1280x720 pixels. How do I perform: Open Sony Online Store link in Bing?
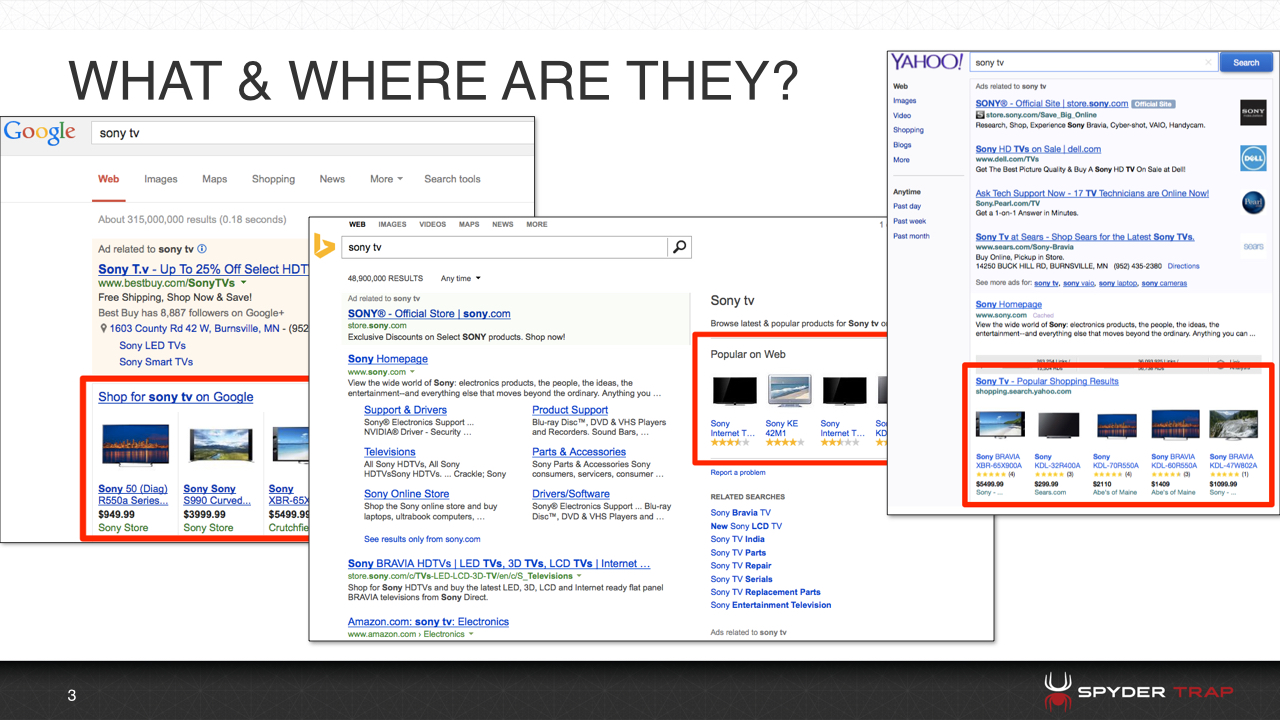tap(407, 494)
